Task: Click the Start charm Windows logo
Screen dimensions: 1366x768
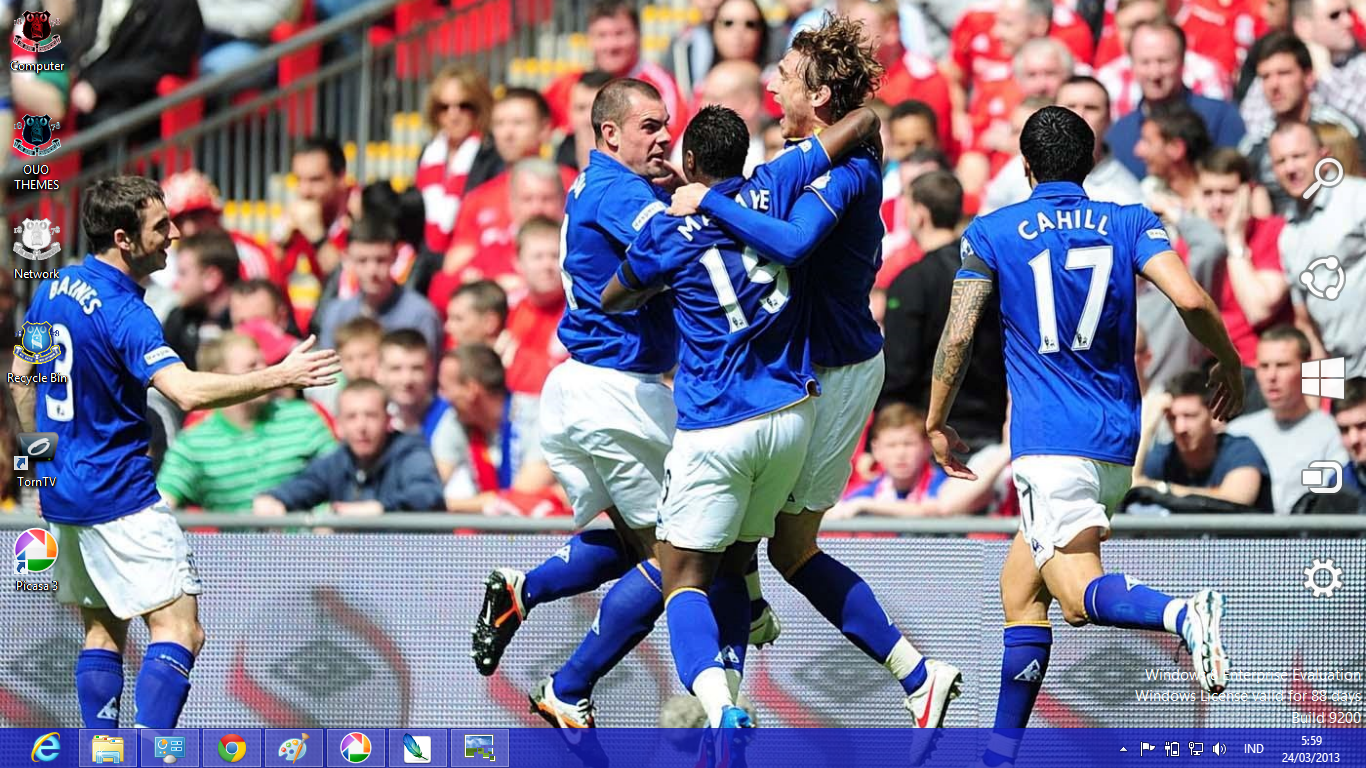Action: pos(1323,378)
